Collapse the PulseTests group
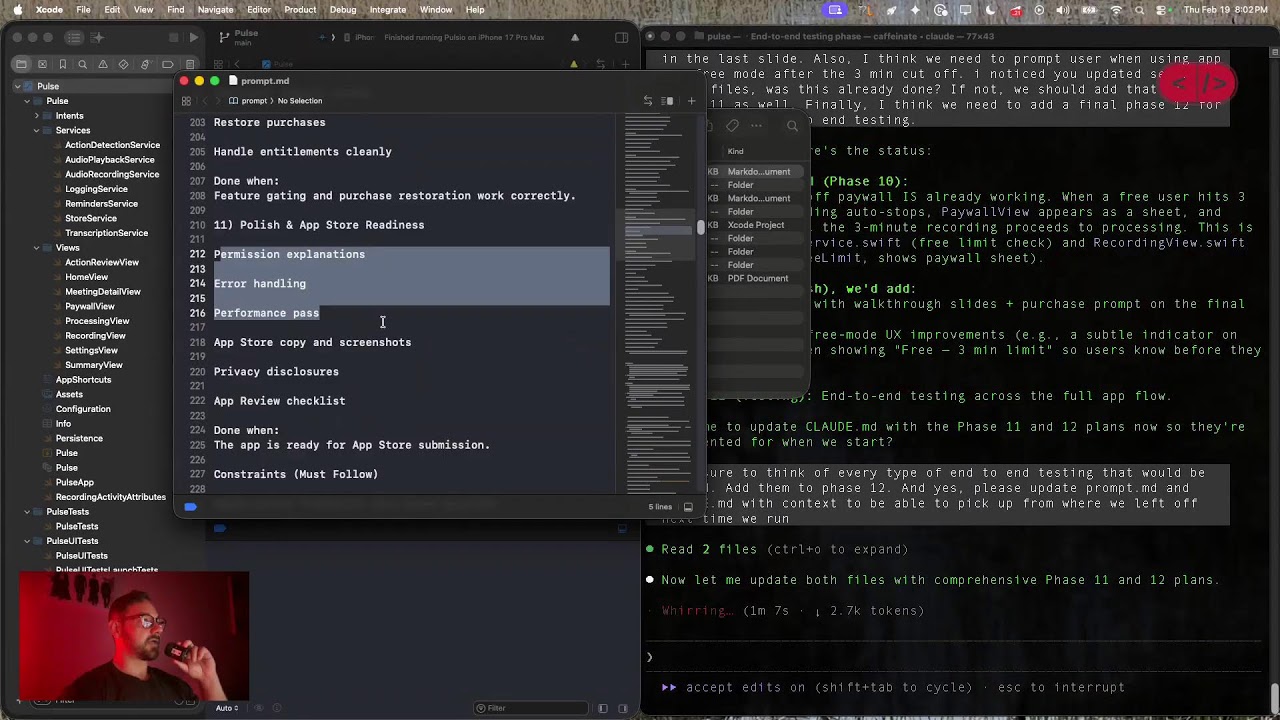Screen dimensions: 1280x720 tap(27, 512)
